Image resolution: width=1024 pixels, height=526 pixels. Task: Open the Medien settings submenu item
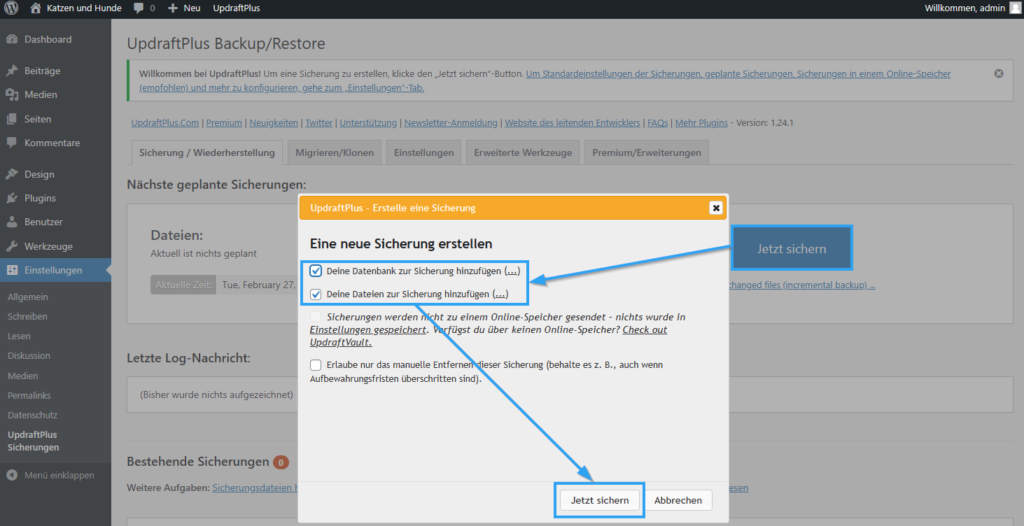23,376
